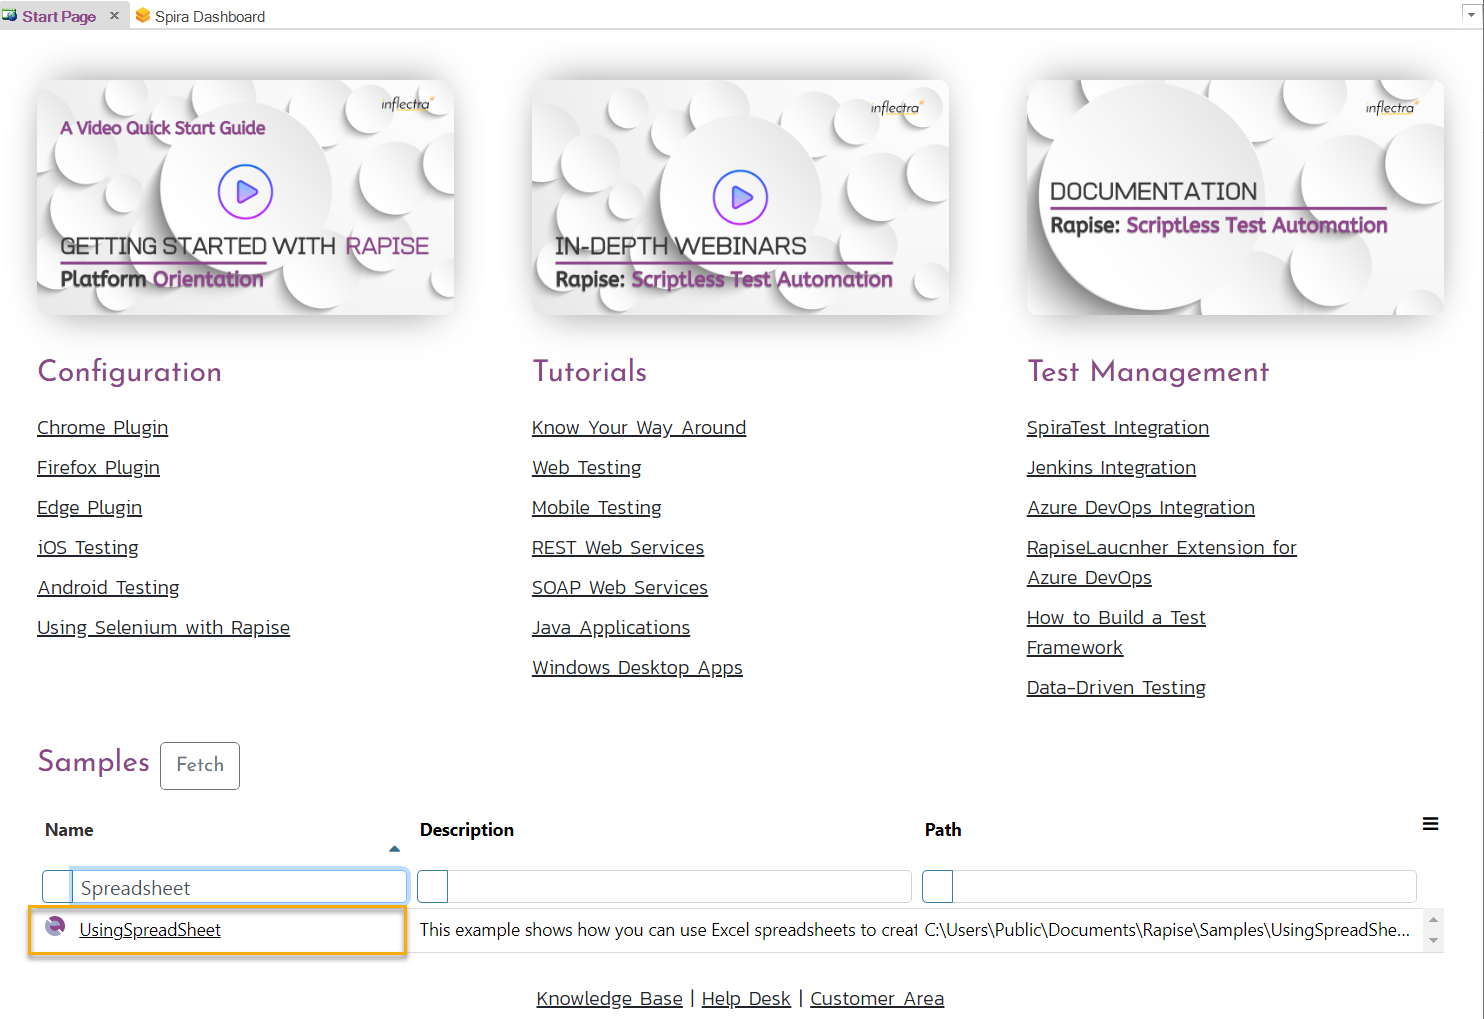Open the Help Desk footer link
Screen dimensions: 1484x1019
tap(746, 999)
